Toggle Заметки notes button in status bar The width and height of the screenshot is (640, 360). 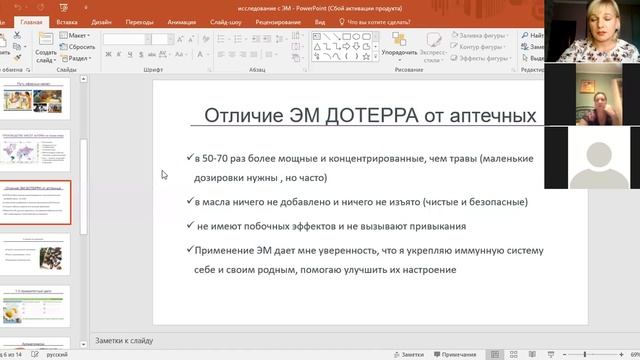click(409, 354)
